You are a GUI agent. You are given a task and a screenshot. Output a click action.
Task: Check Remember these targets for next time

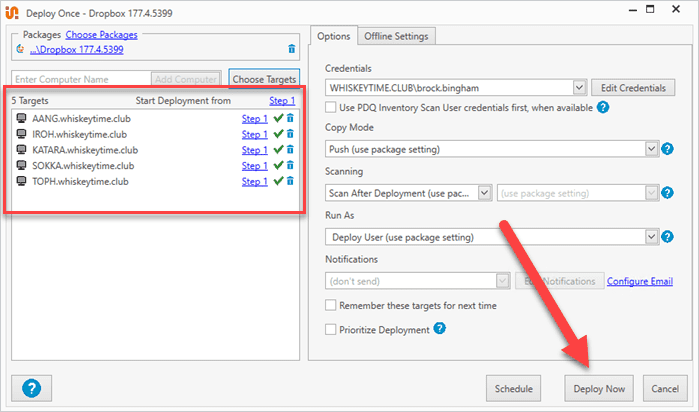[330, 305]
